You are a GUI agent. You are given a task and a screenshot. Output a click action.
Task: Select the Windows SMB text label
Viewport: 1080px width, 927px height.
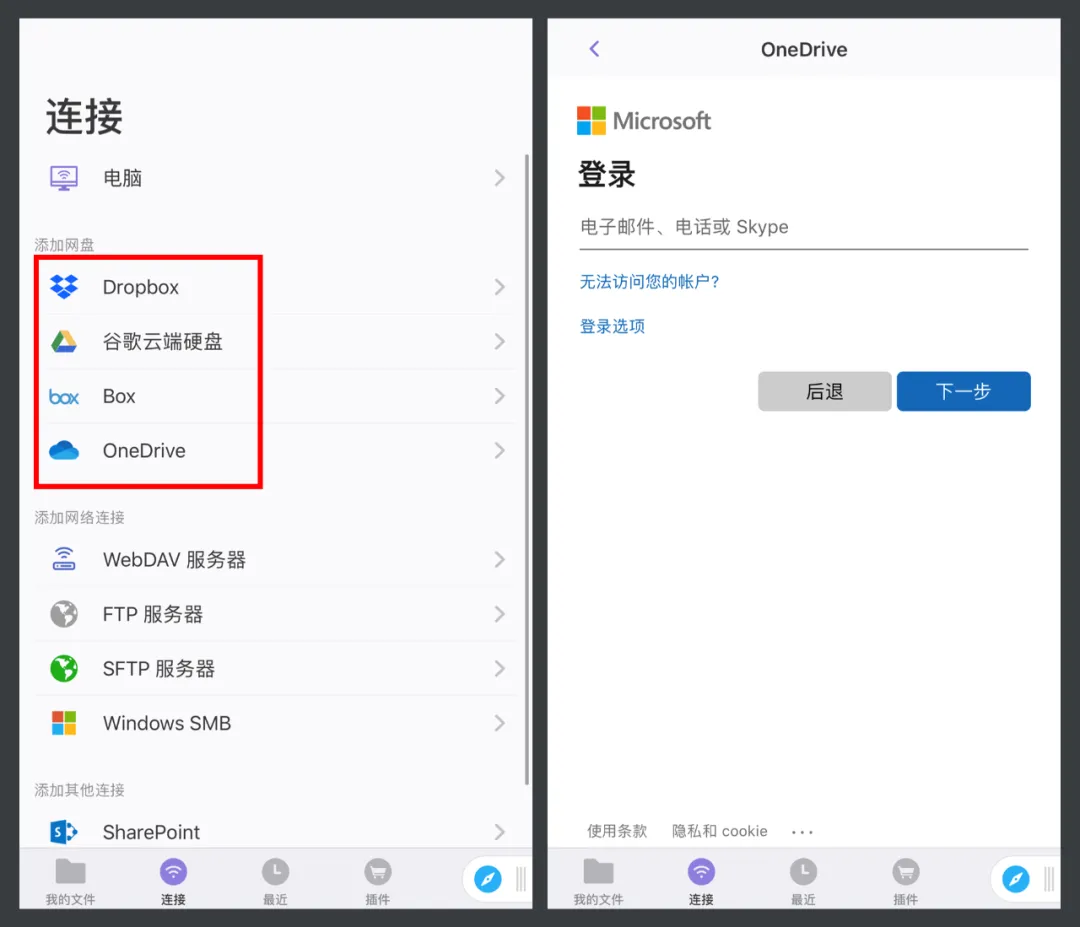(x=167, y=723)
